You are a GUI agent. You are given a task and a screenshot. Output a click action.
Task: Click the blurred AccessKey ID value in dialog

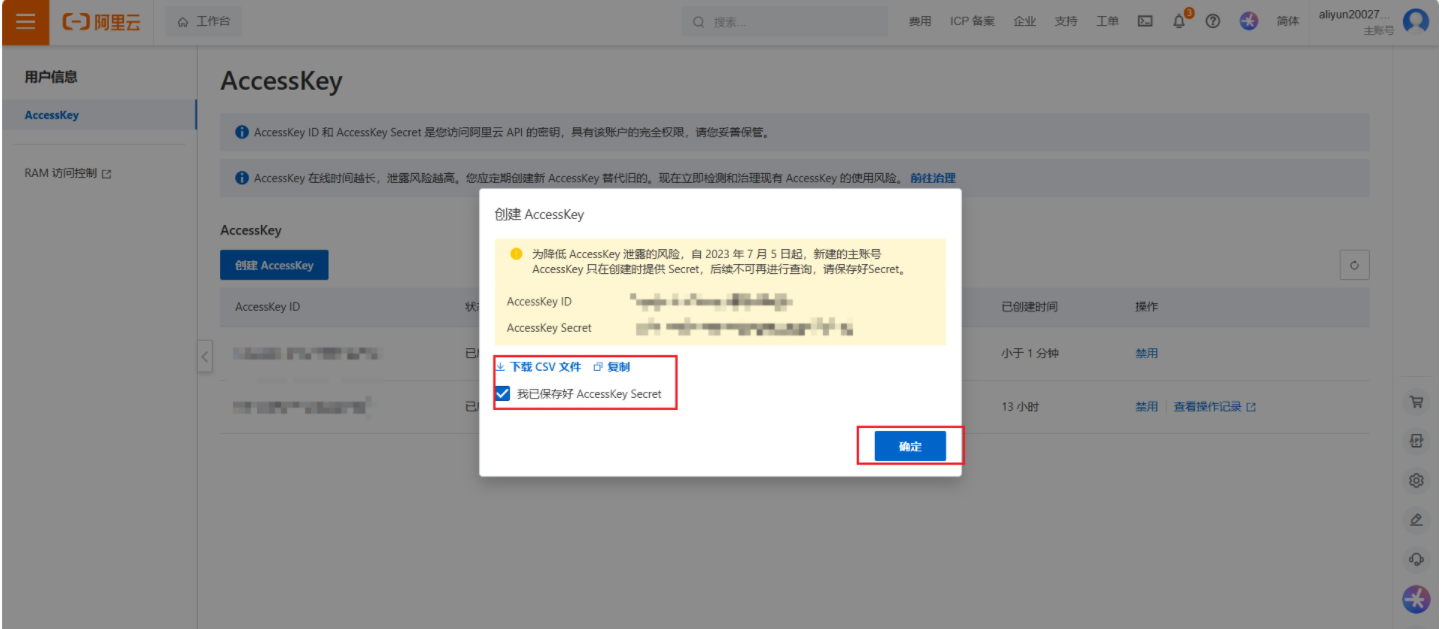712,300
